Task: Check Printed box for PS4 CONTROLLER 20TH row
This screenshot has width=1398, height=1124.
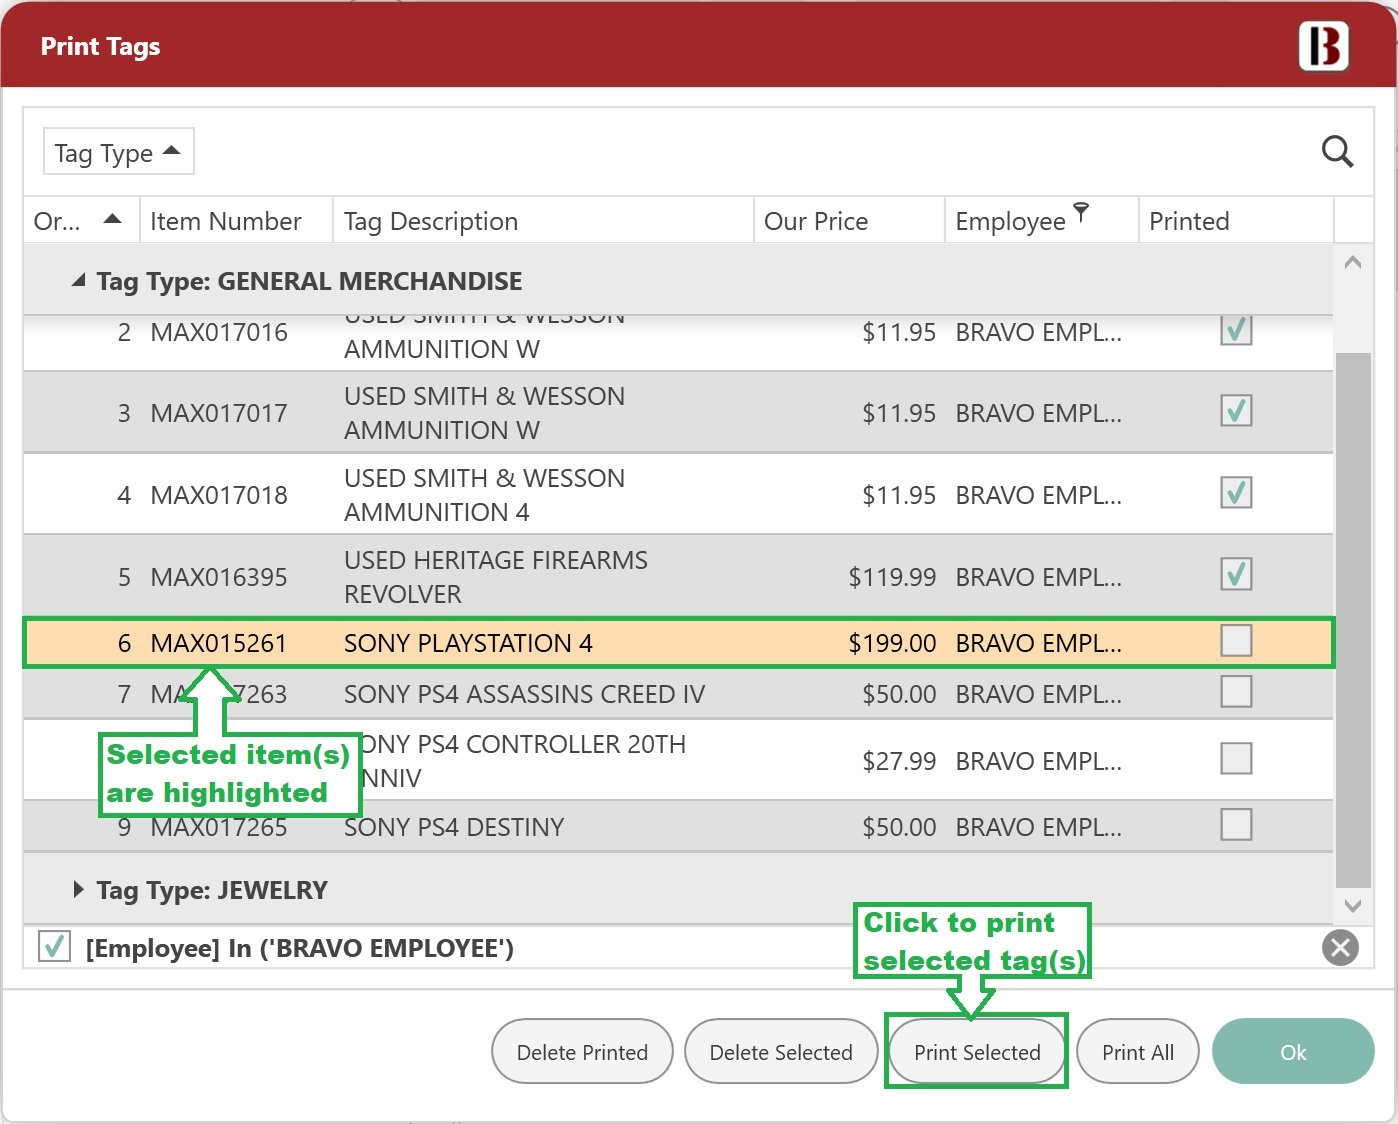Action: pos(1236,759)
